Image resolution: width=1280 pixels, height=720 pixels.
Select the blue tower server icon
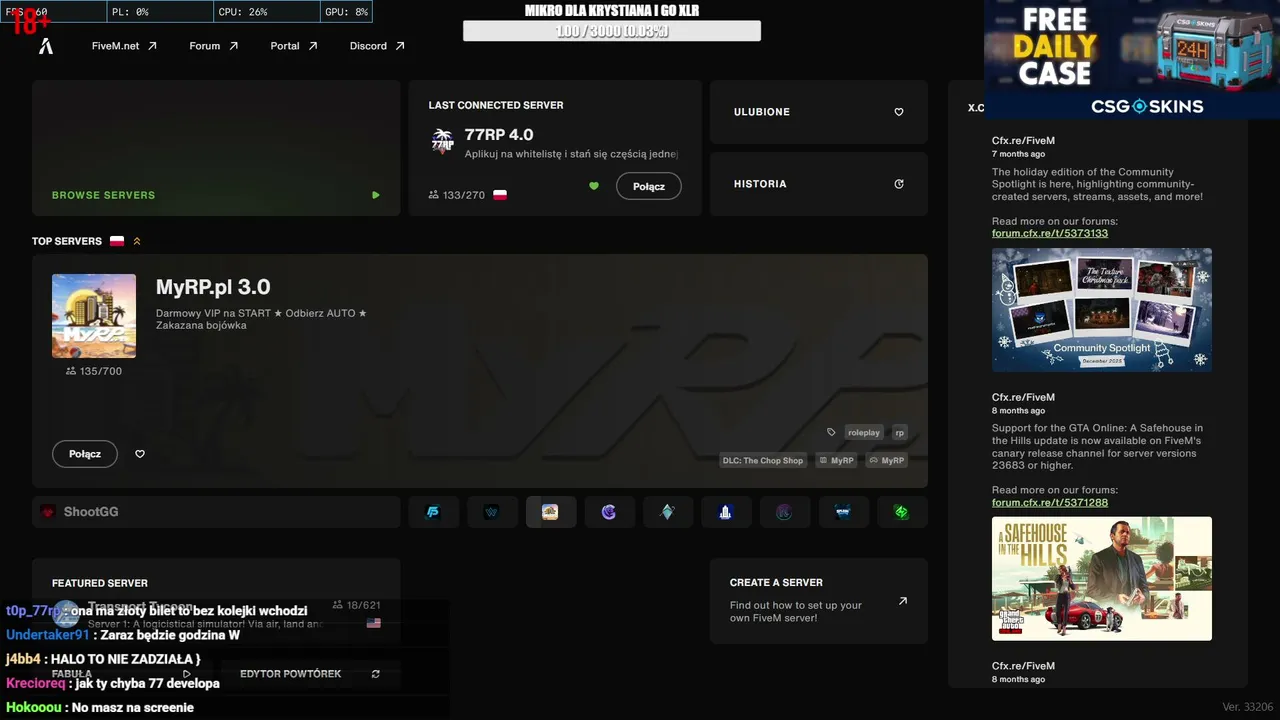click(726, 512)
